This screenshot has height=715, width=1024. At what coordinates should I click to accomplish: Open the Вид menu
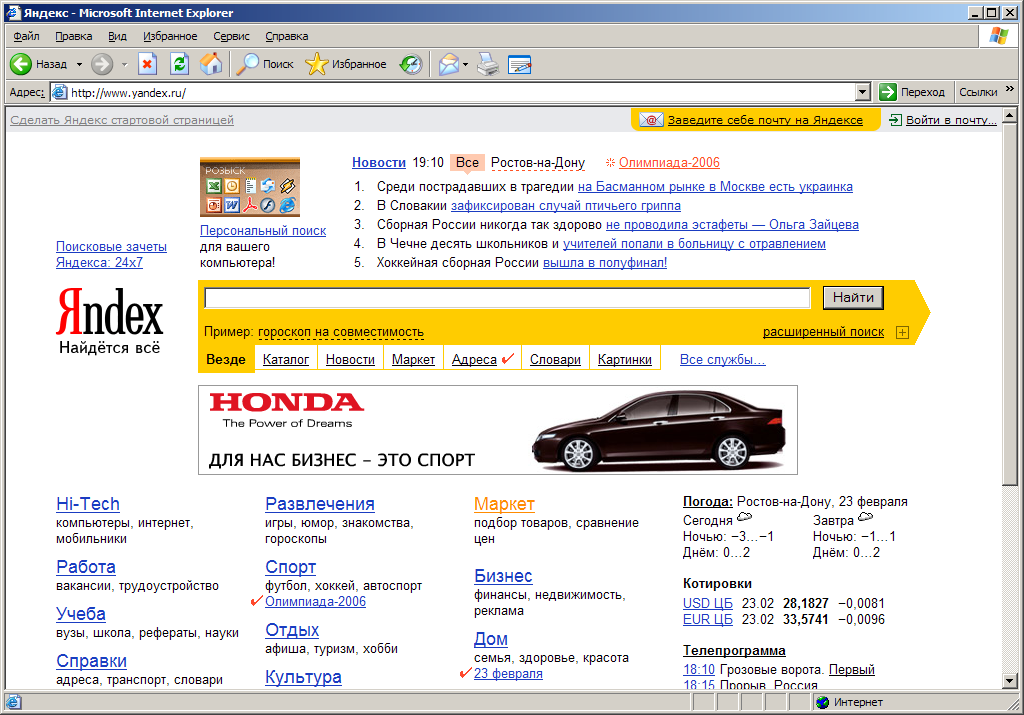(x=117, y=36)
